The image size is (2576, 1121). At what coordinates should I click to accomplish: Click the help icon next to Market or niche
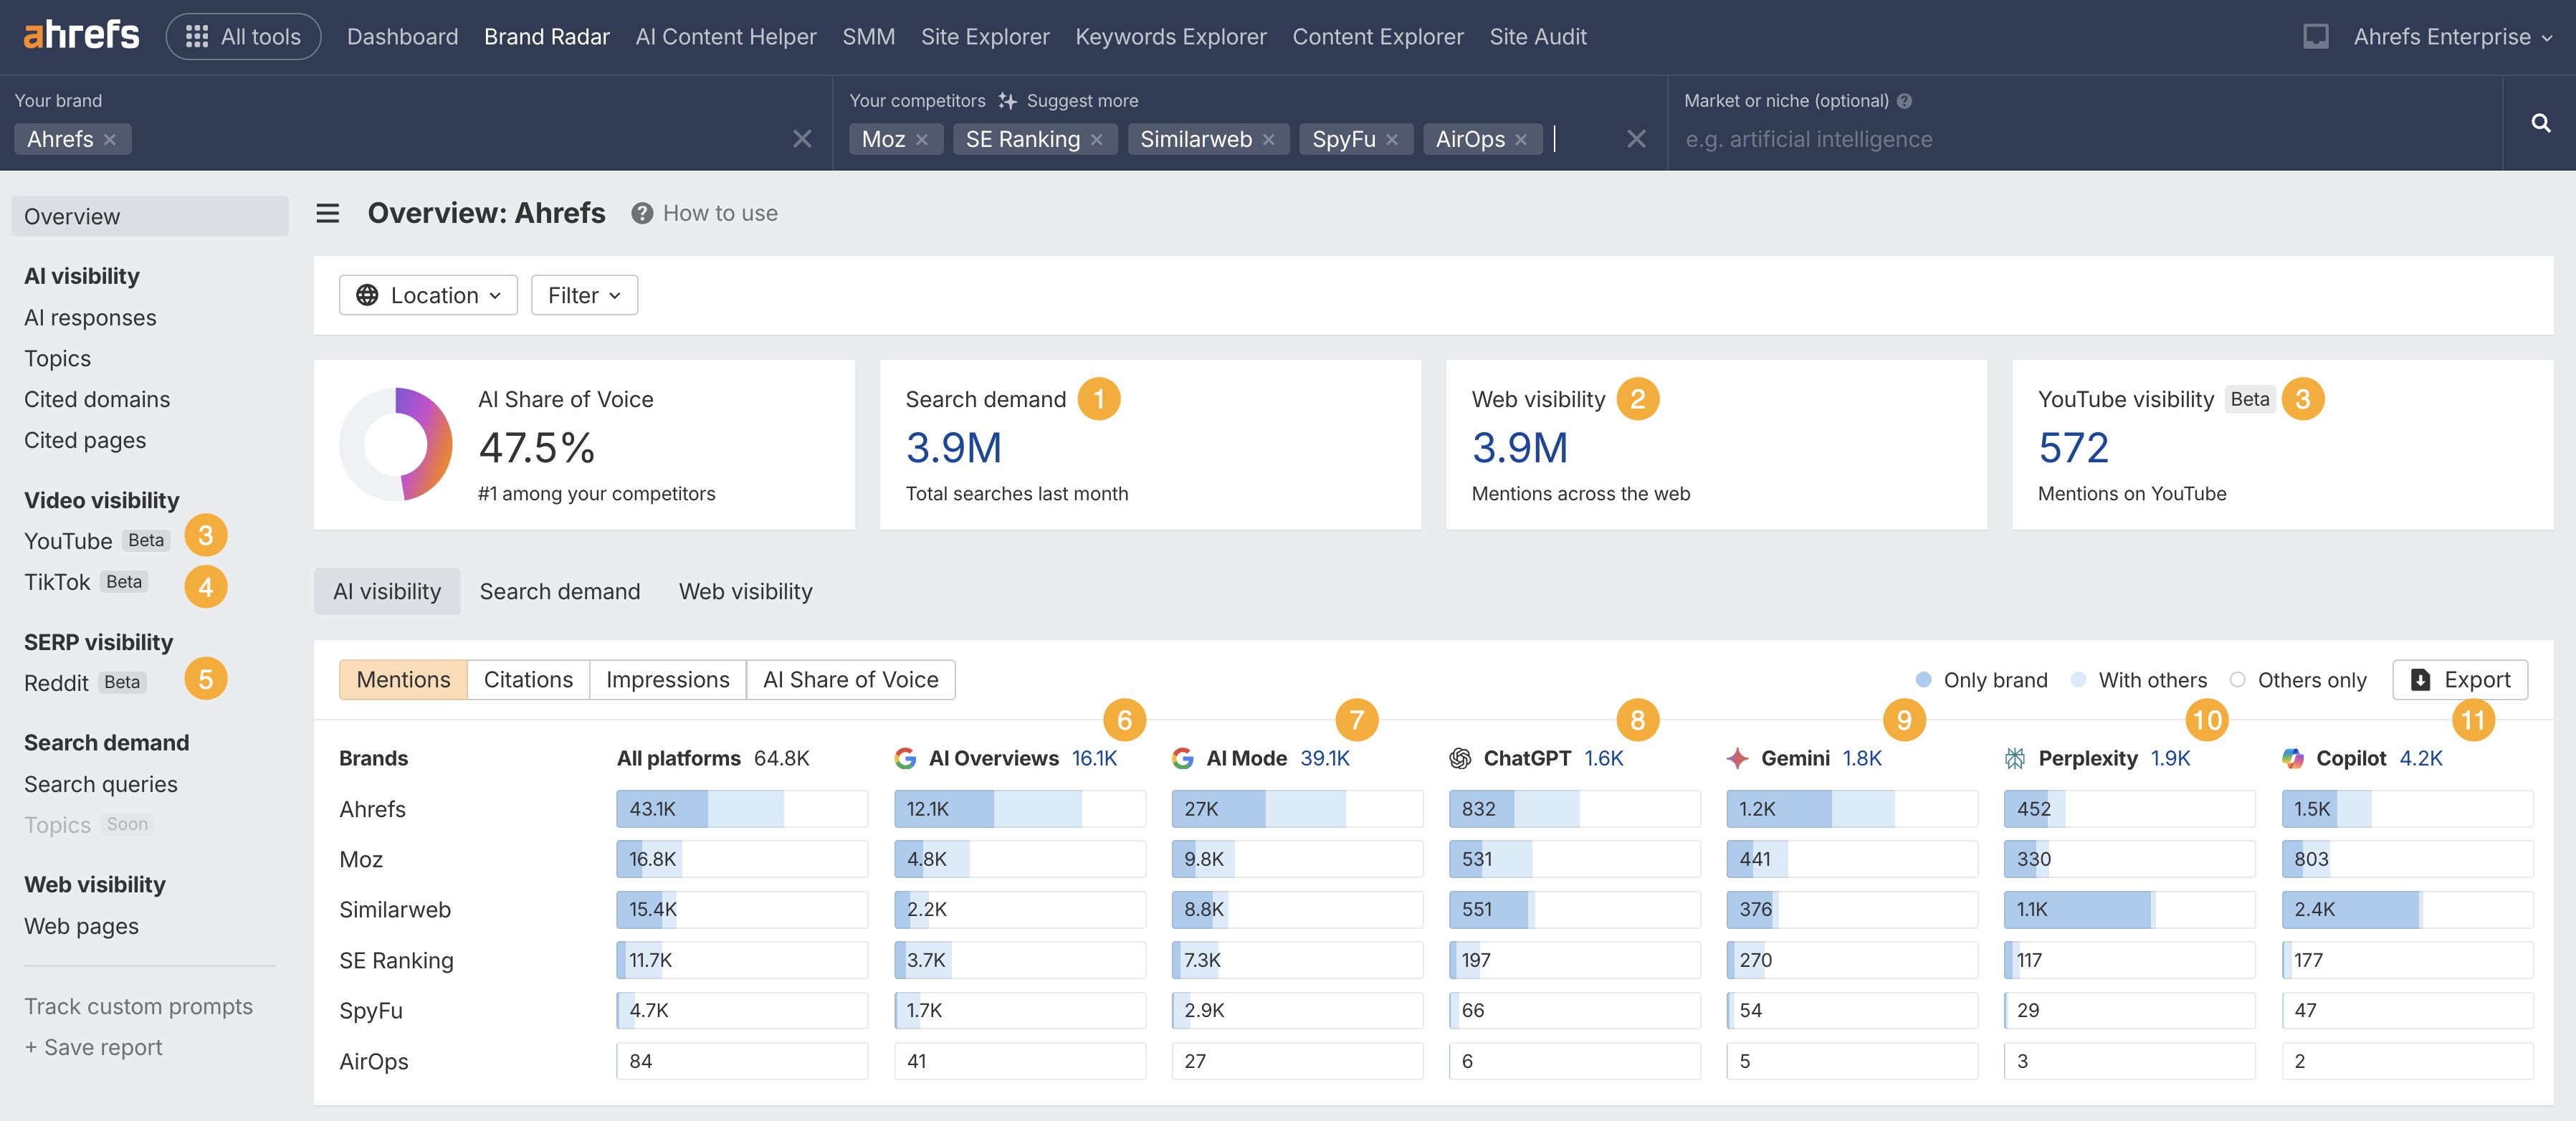pos(1904,101)
